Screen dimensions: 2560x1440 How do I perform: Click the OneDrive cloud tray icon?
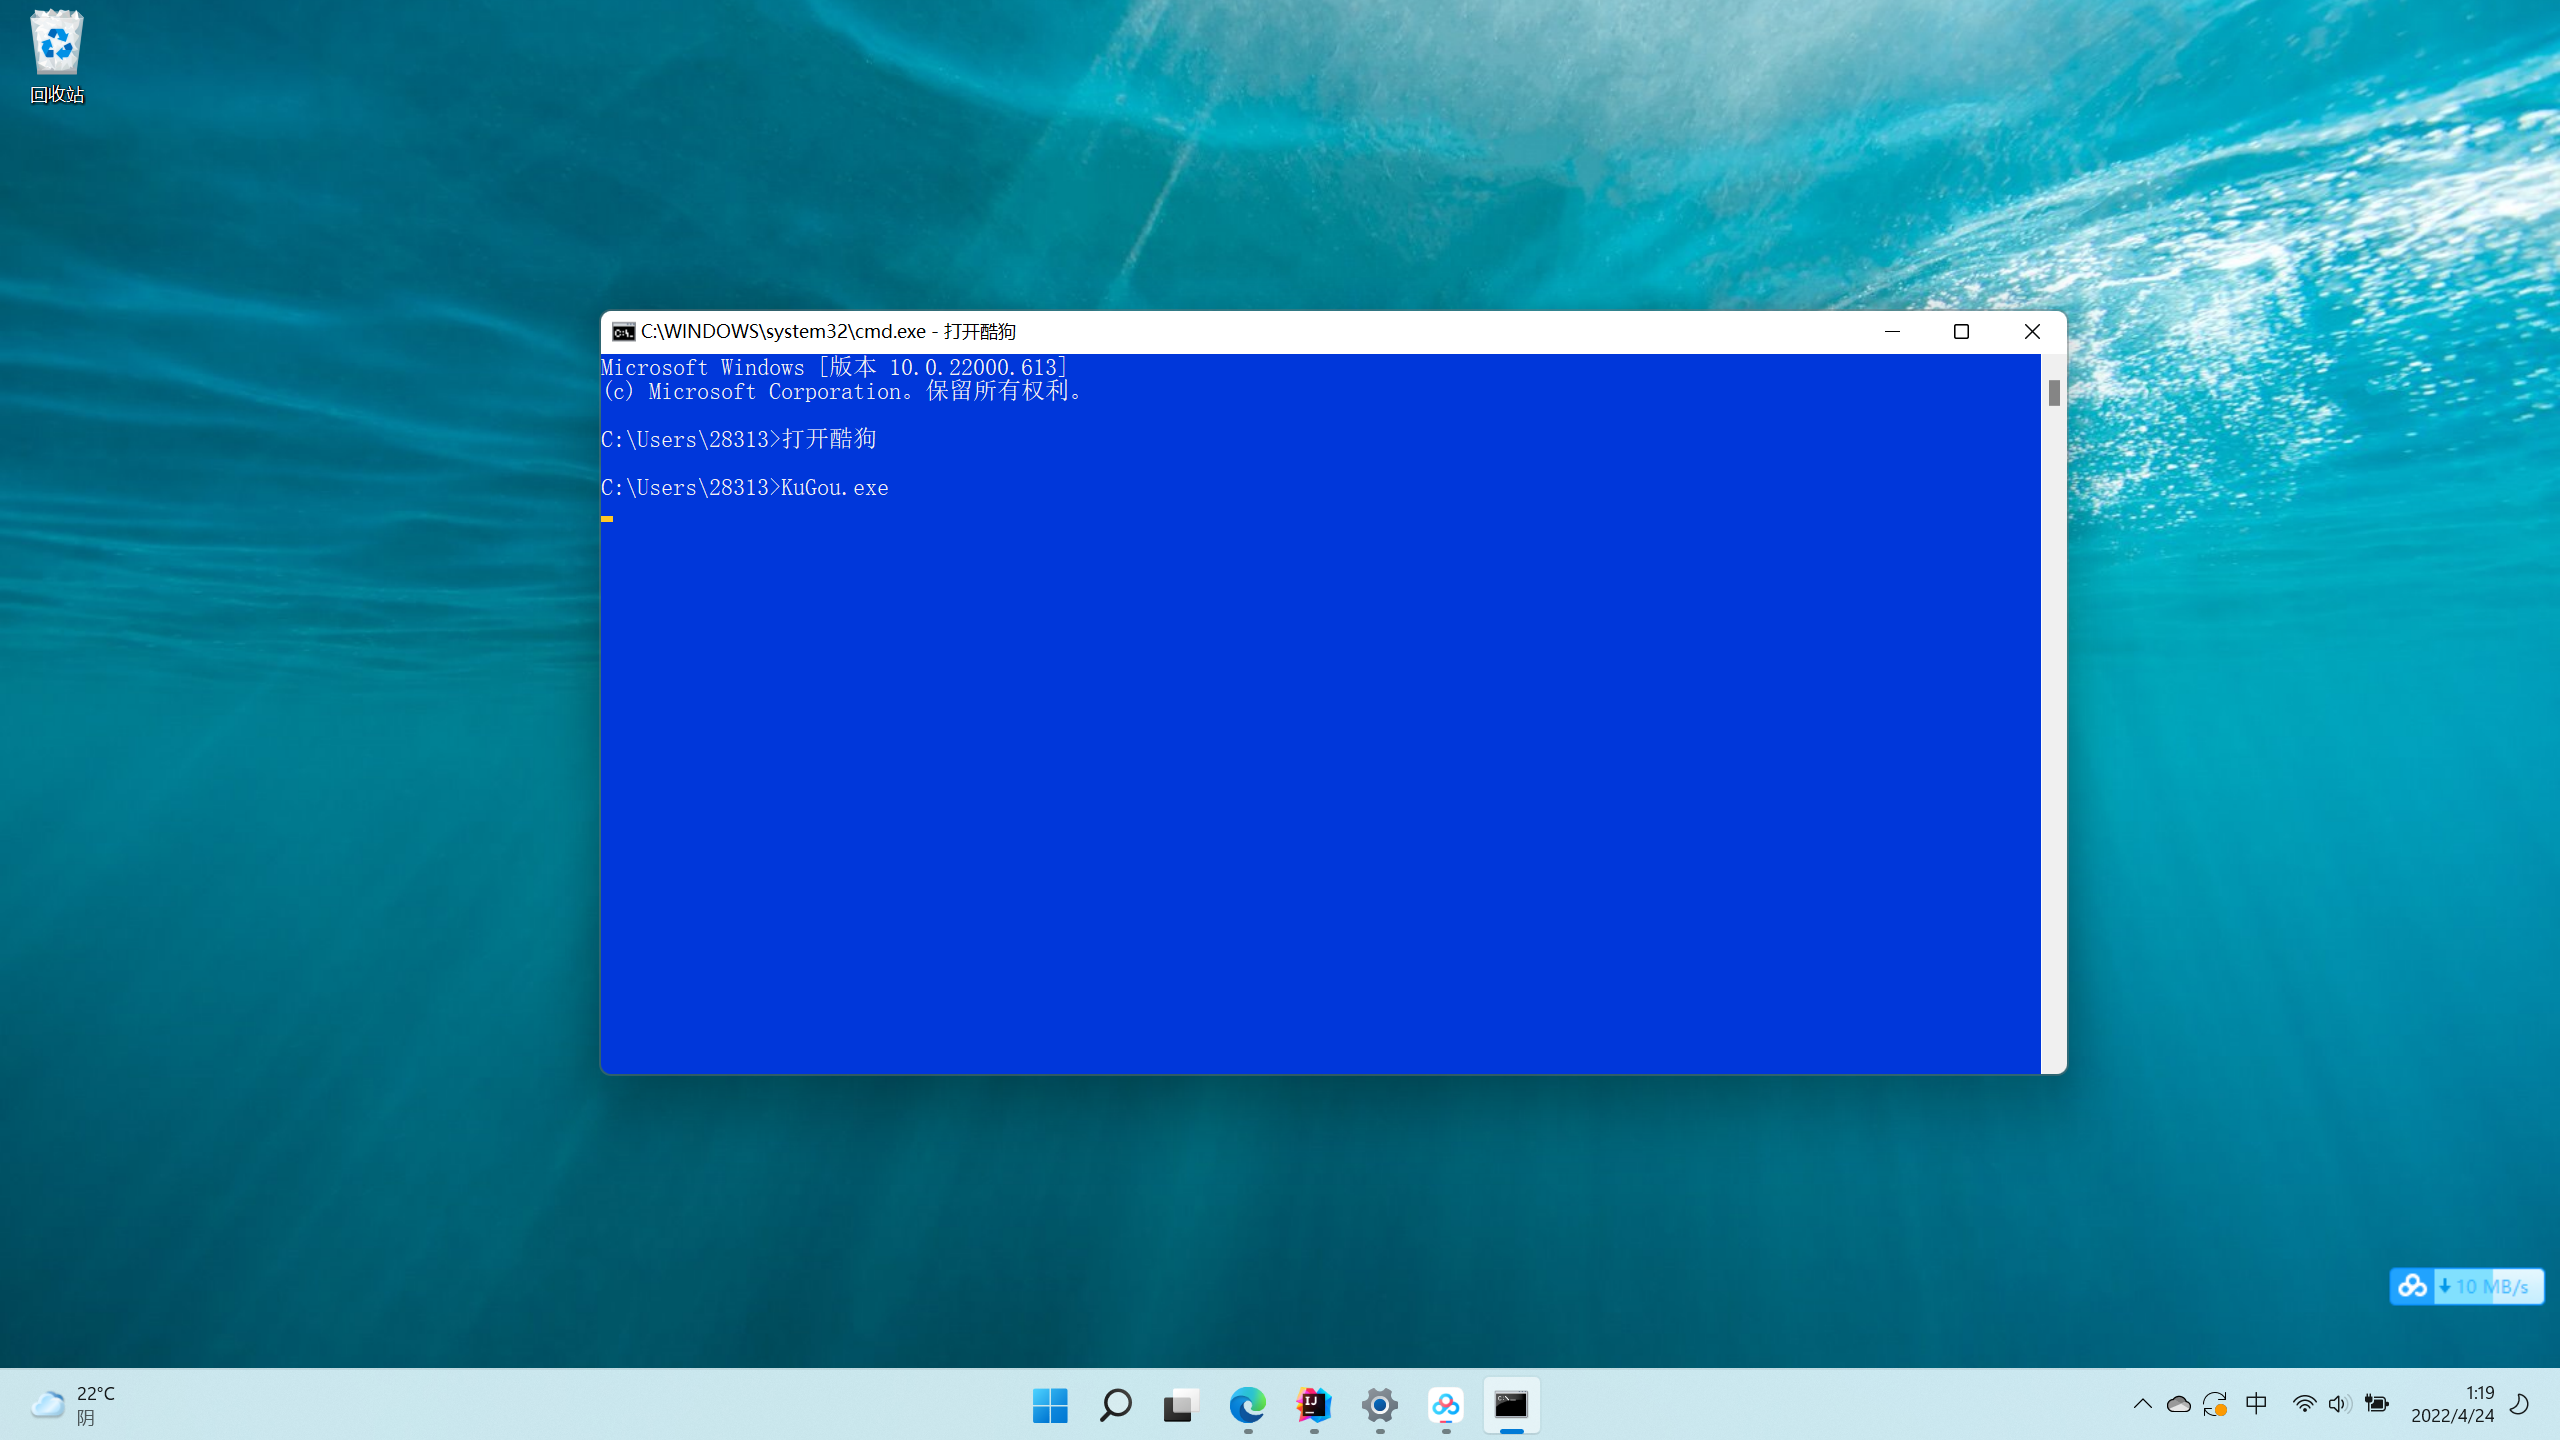2178,1404
